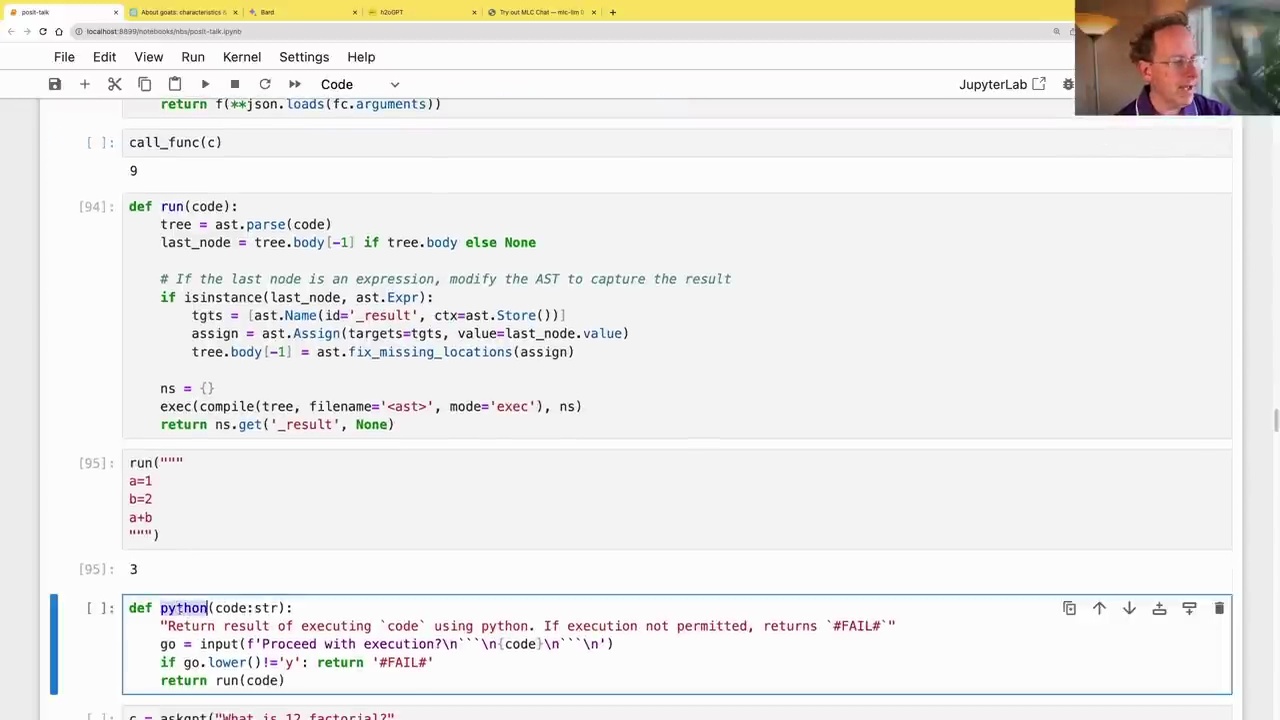Image resolution: width=1280 pixels, height=720 pixels.
Task: Click the 'return run(code)' line
Action: pyautogui.click(x=222, y=681)
